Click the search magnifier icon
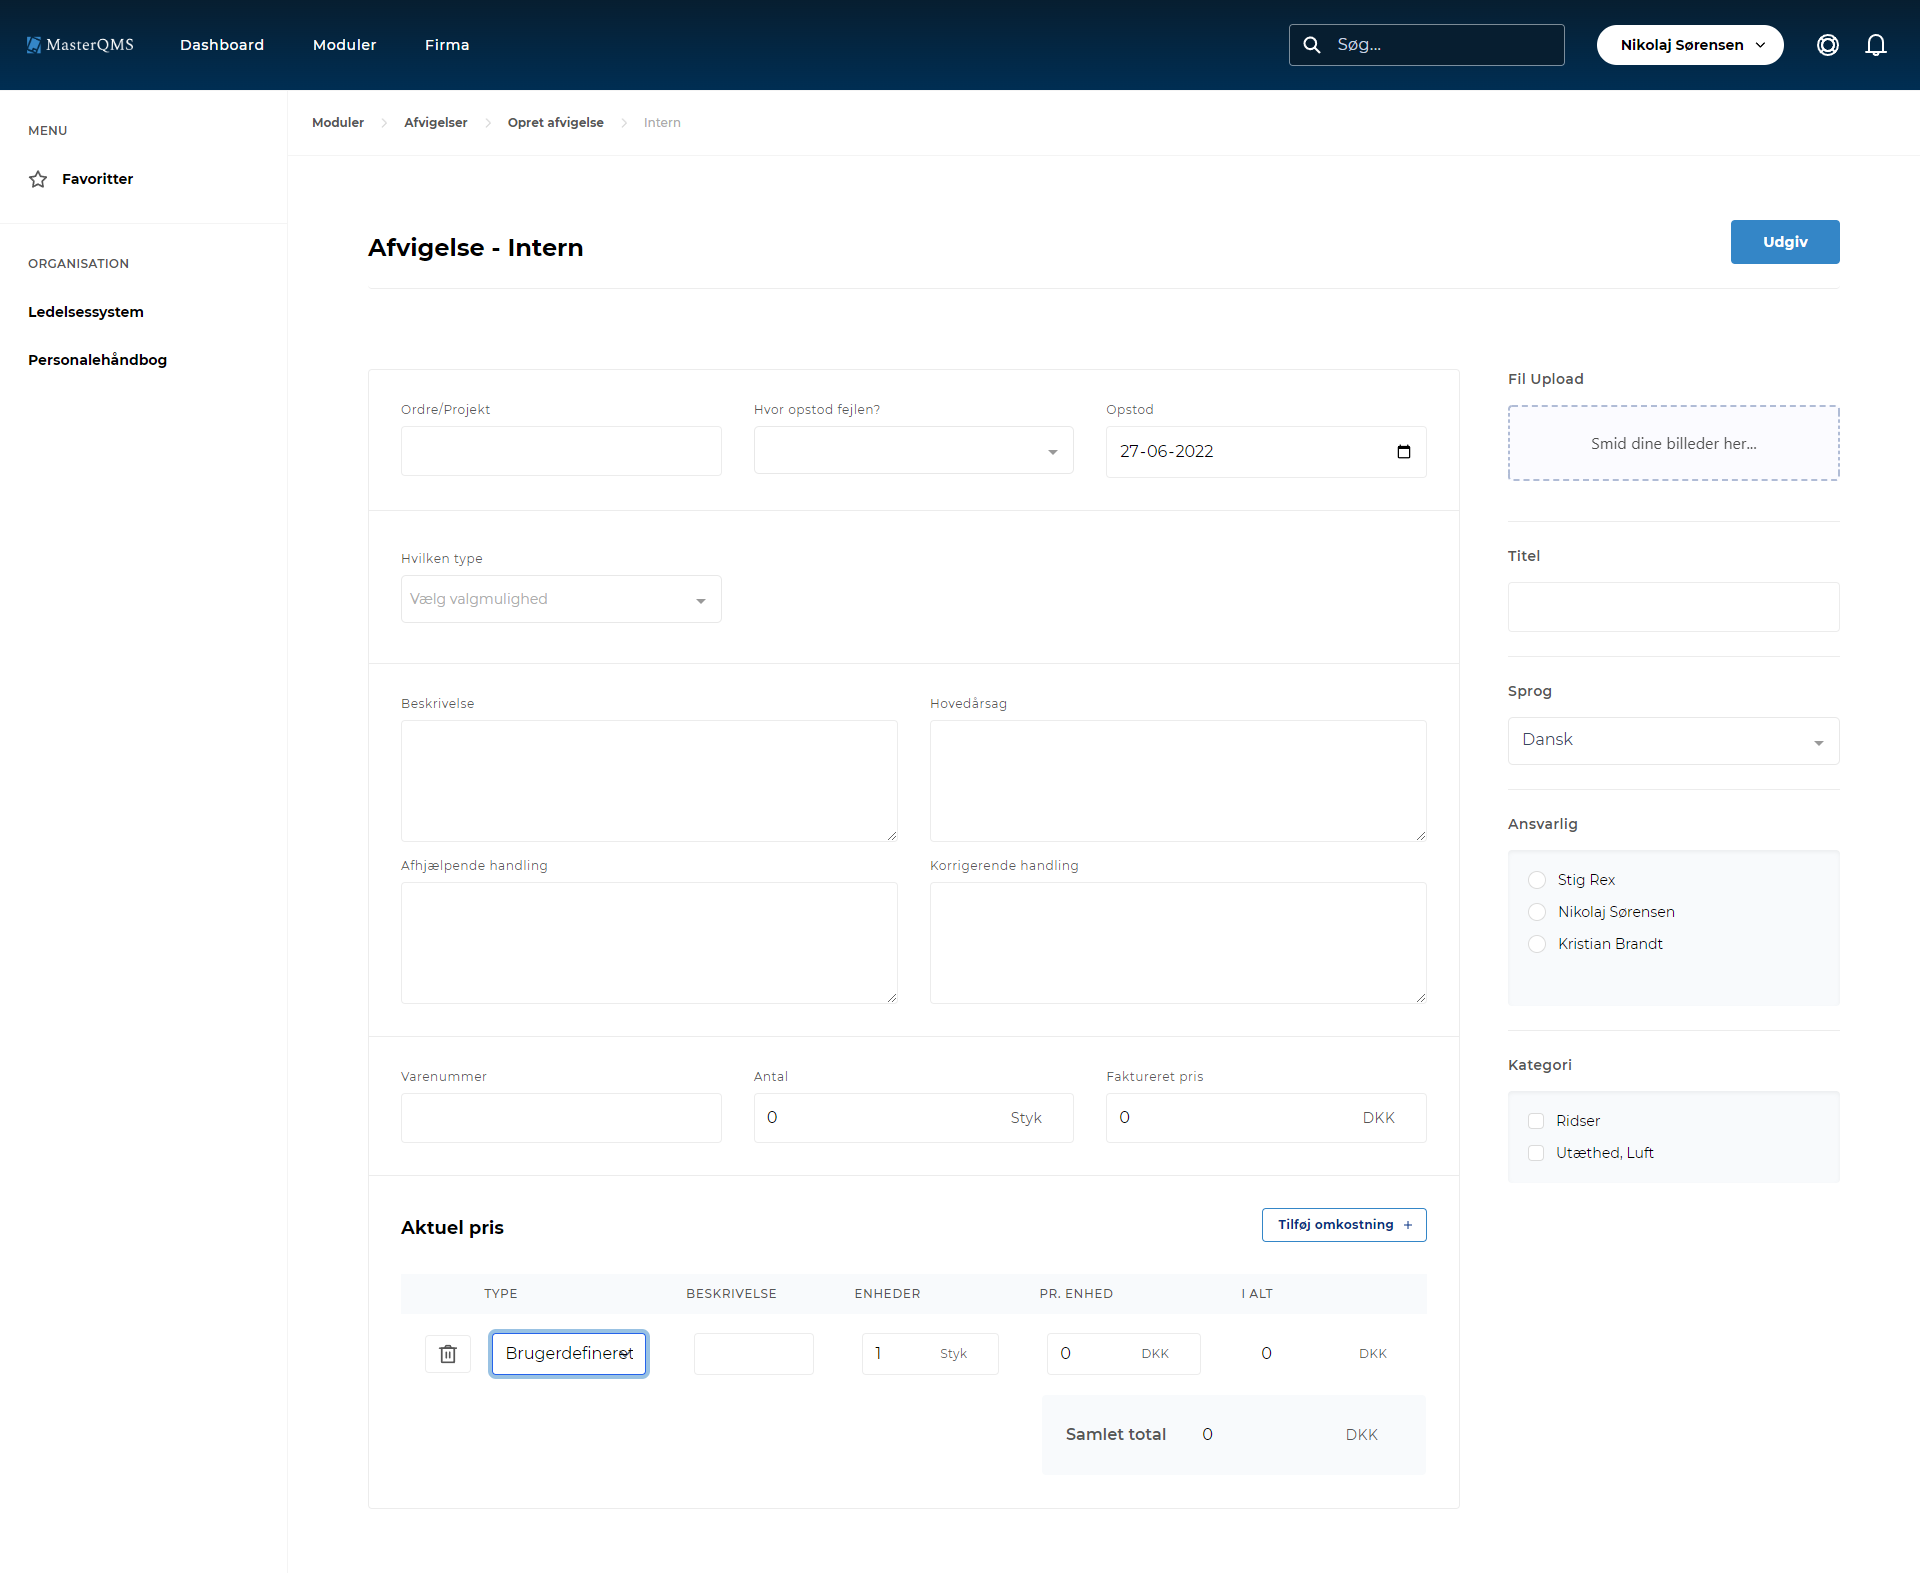 click(x=1312, y=45)
